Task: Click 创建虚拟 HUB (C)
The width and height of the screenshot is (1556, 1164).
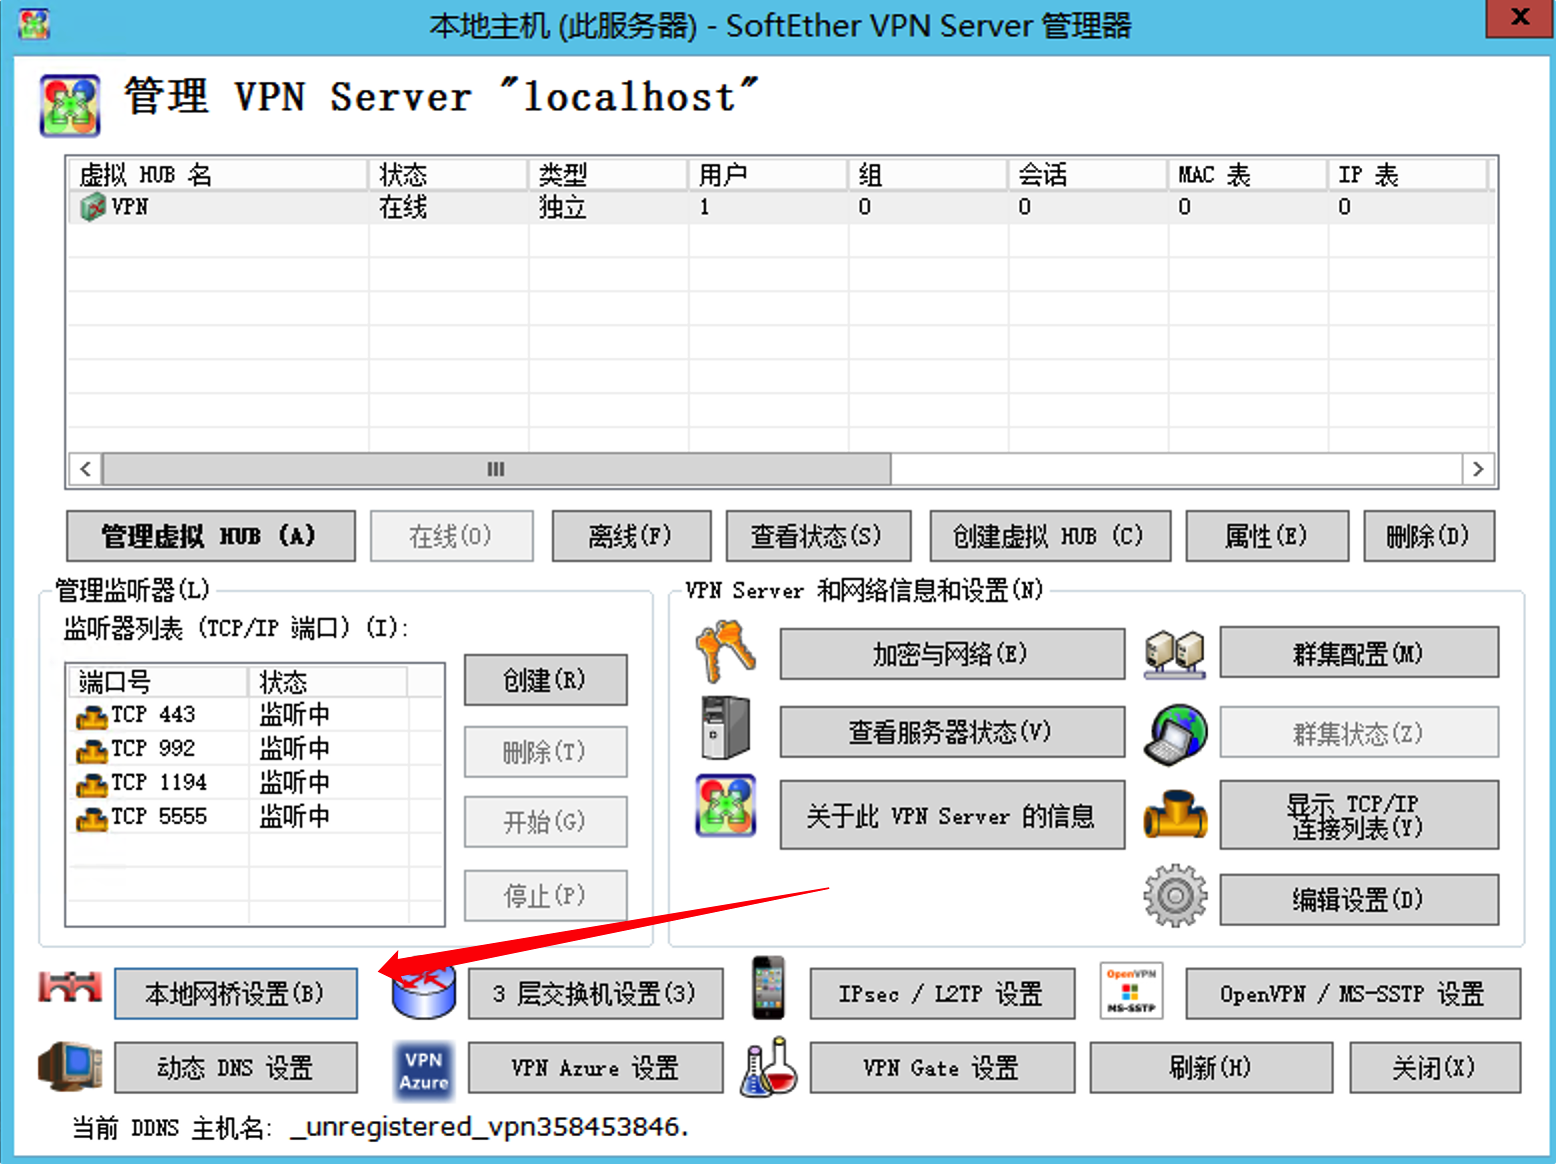Action: pos(1049,536)
